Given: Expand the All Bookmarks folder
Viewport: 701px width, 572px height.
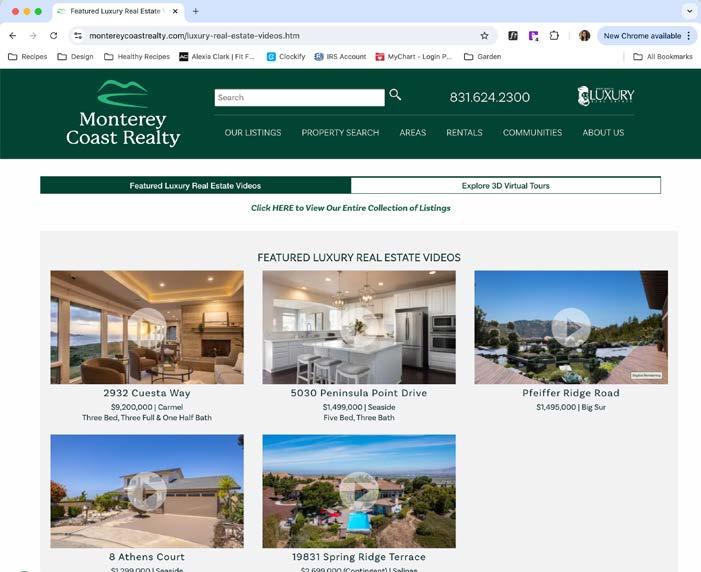Looking at the screenshot, I should coord(663,57).
